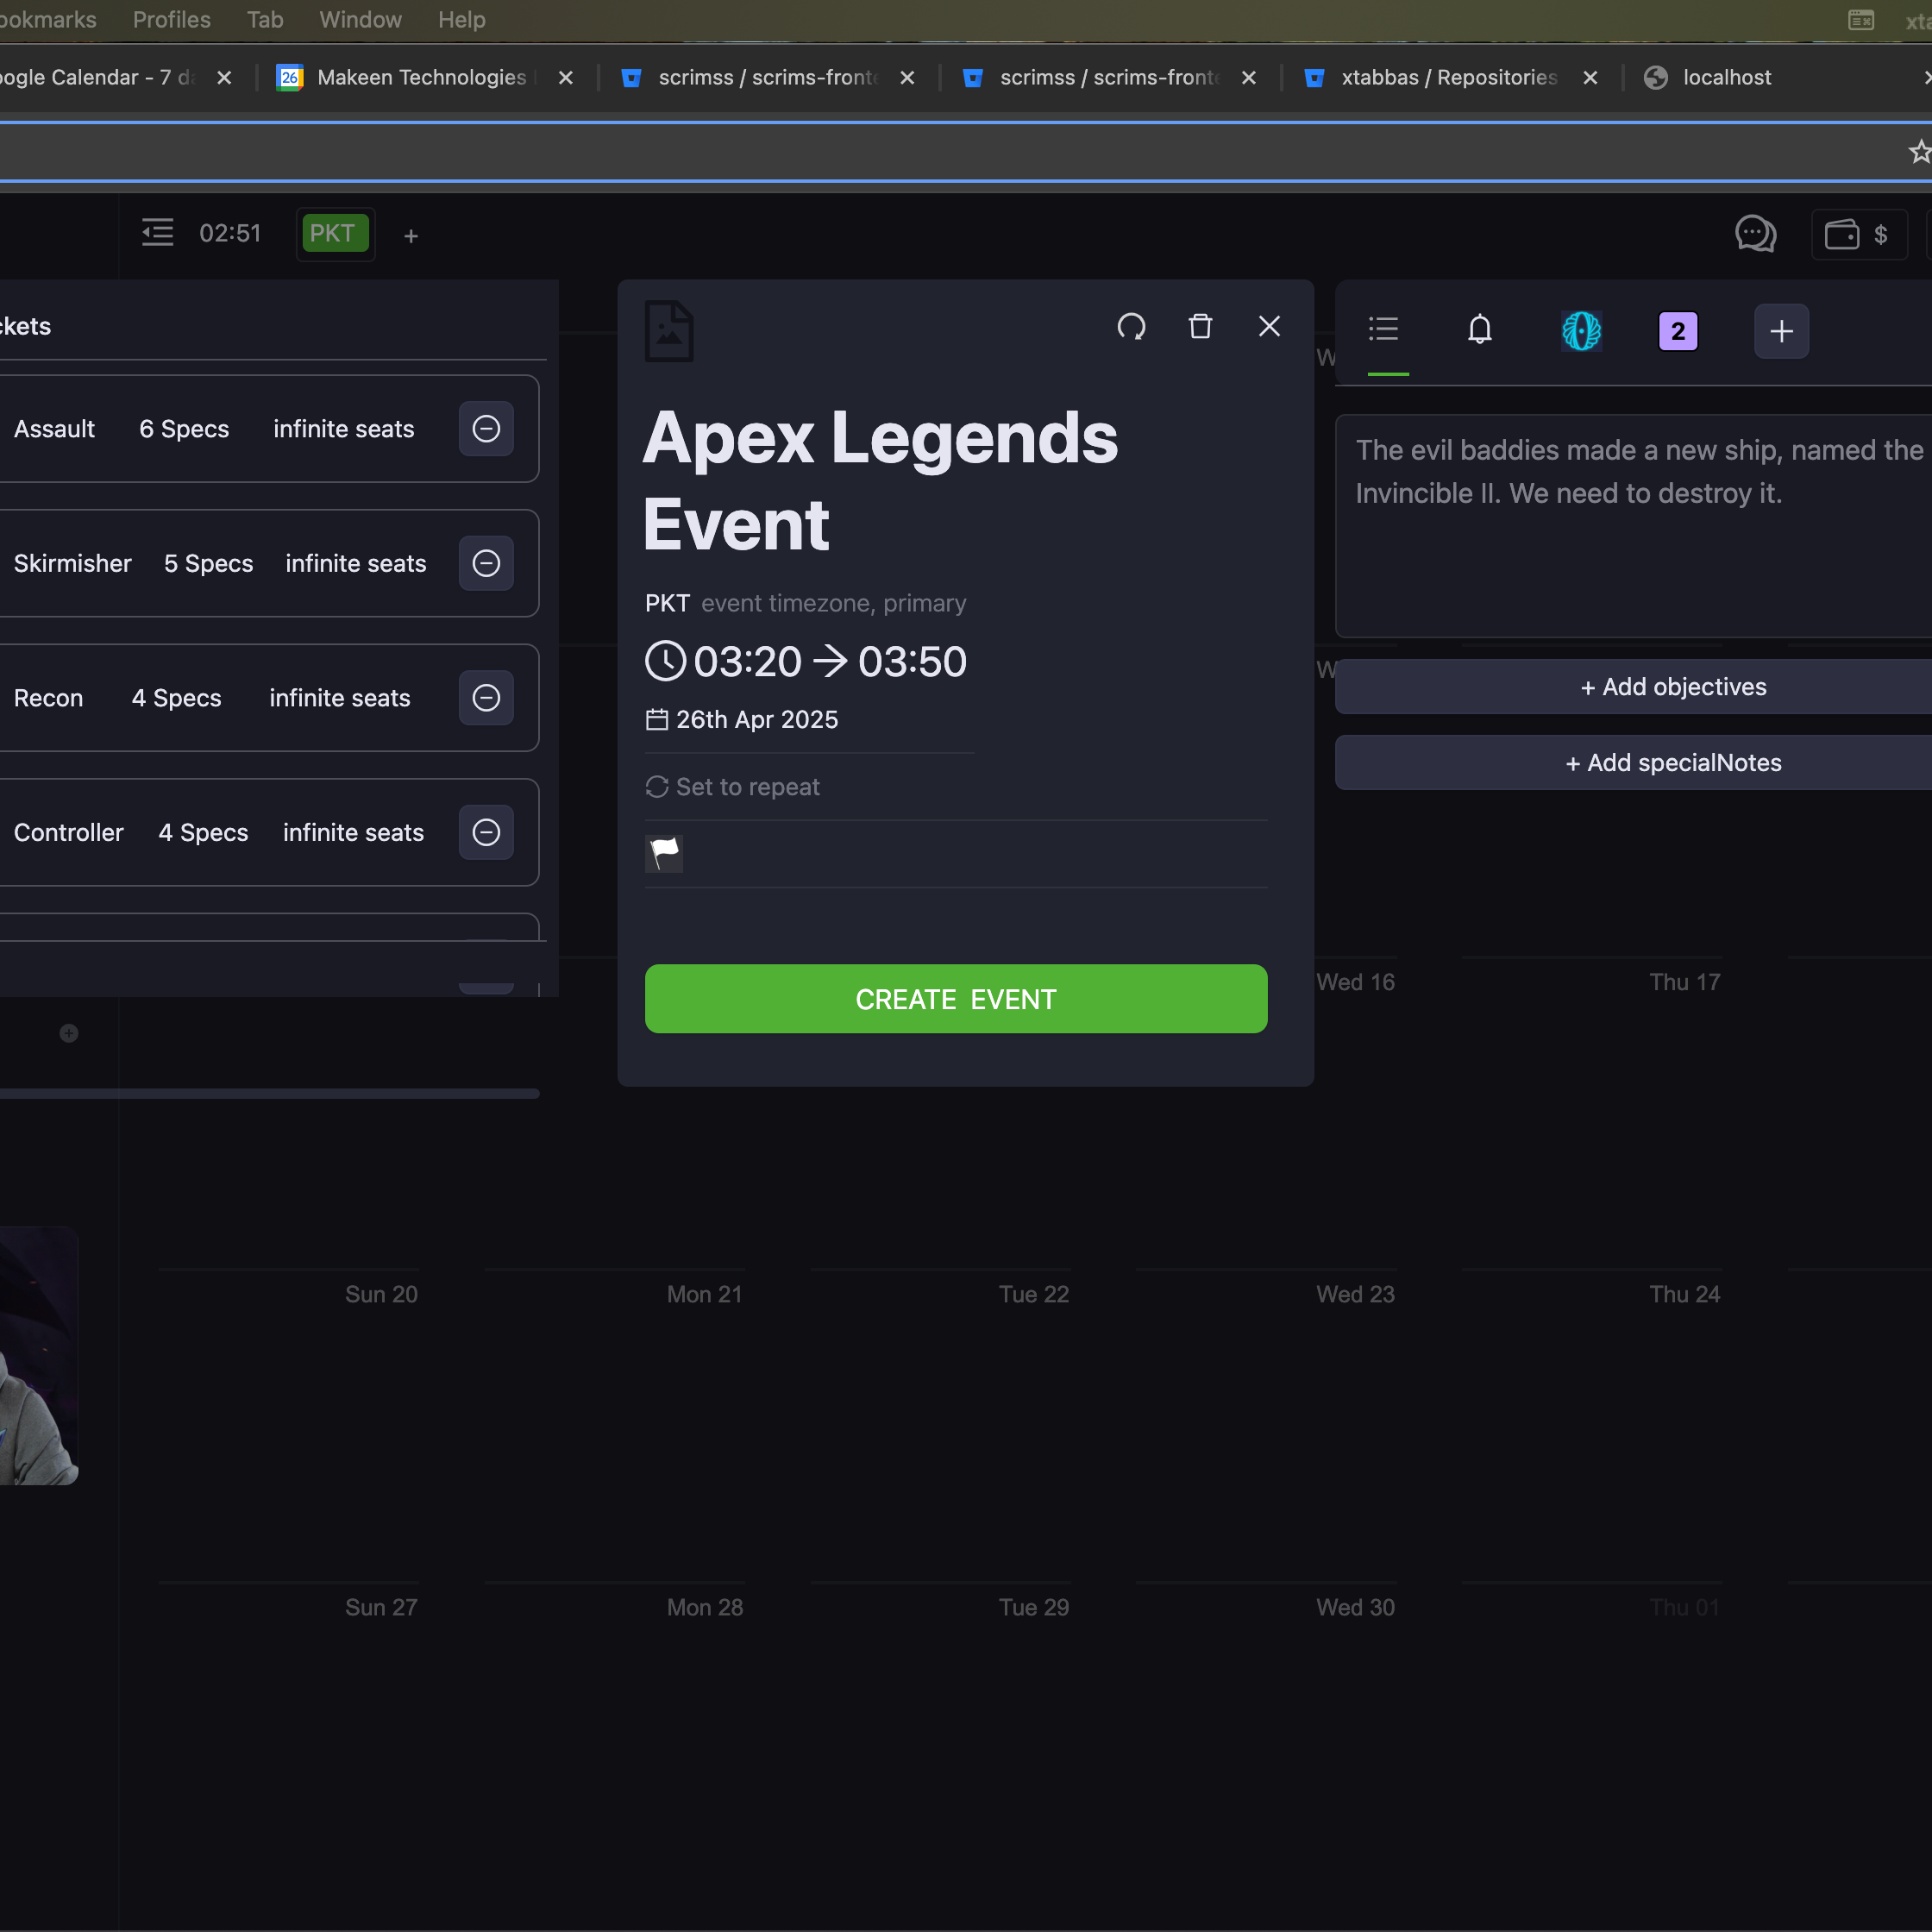Switch to localhost browser tab
Image resolution: width=1932 pixels, height=1932 pixels.
(x=1727, y=77)
